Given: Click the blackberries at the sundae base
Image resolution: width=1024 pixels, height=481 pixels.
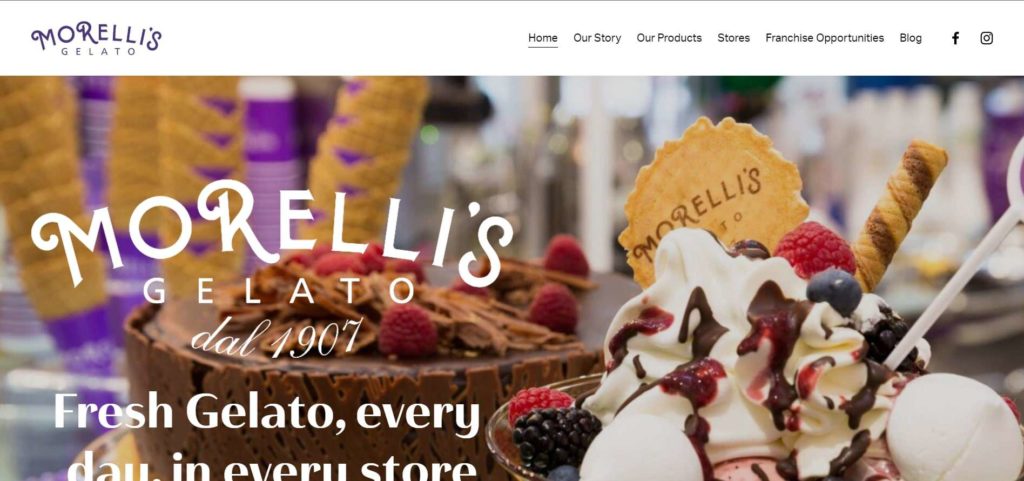Looking at the screenshot, I should point(556,437).
